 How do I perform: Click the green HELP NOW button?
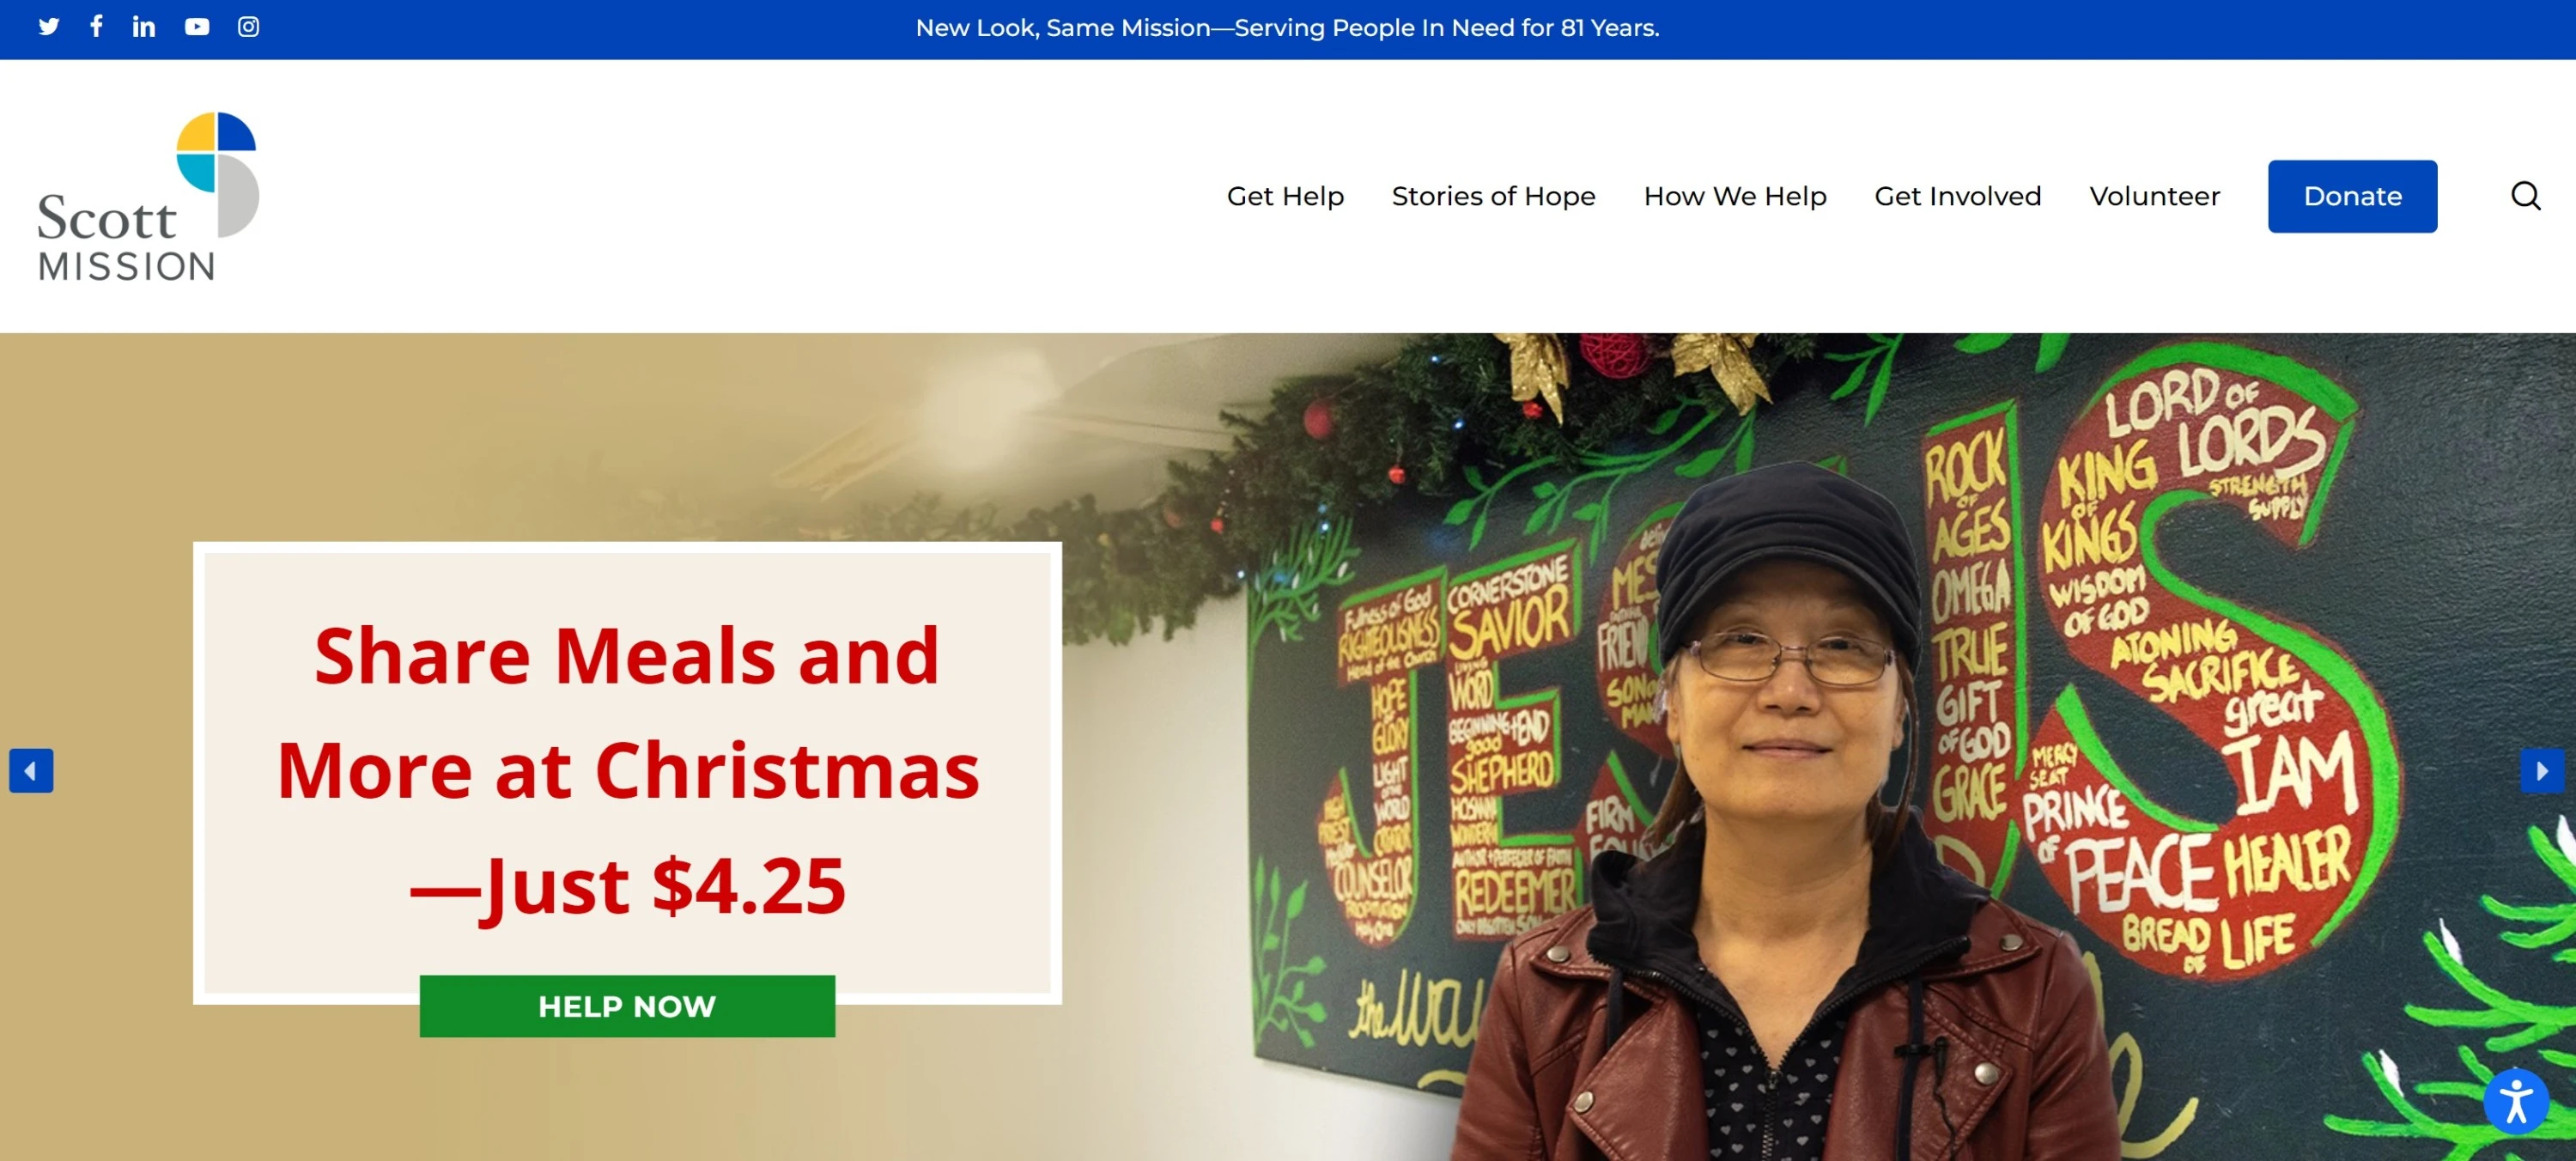click(x=627, y=1006)
